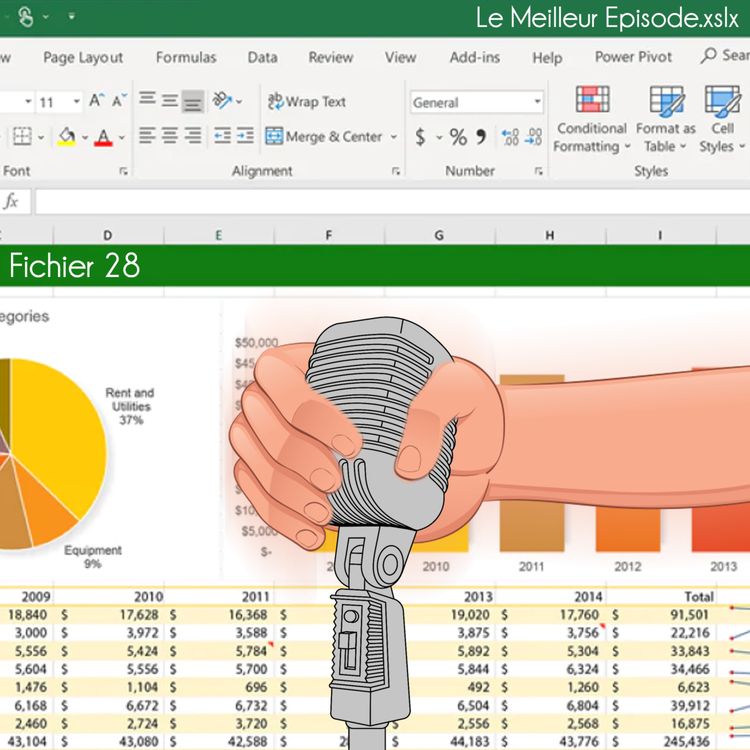
Task: Click the Conditional Formatting icon
Action: click(592, 100)
